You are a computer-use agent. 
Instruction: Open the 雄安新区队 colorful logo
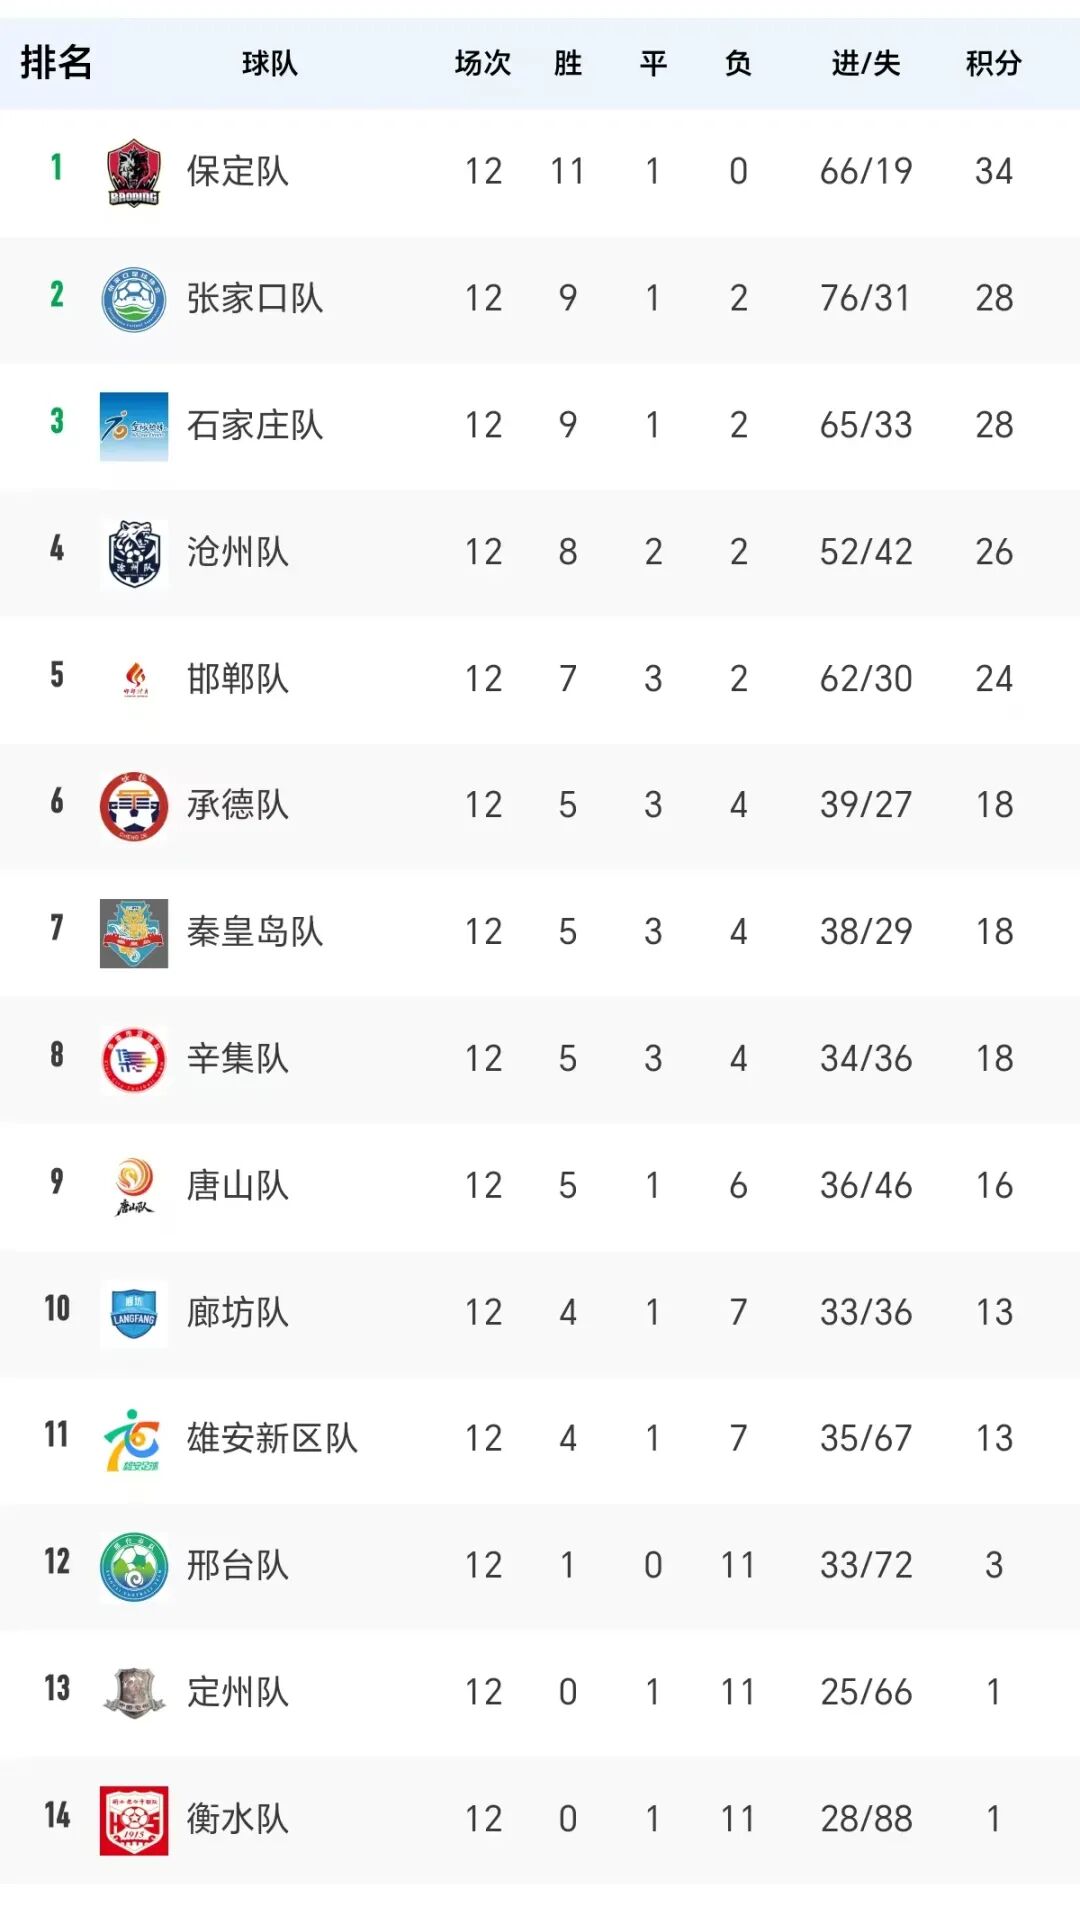[134, 1440]
